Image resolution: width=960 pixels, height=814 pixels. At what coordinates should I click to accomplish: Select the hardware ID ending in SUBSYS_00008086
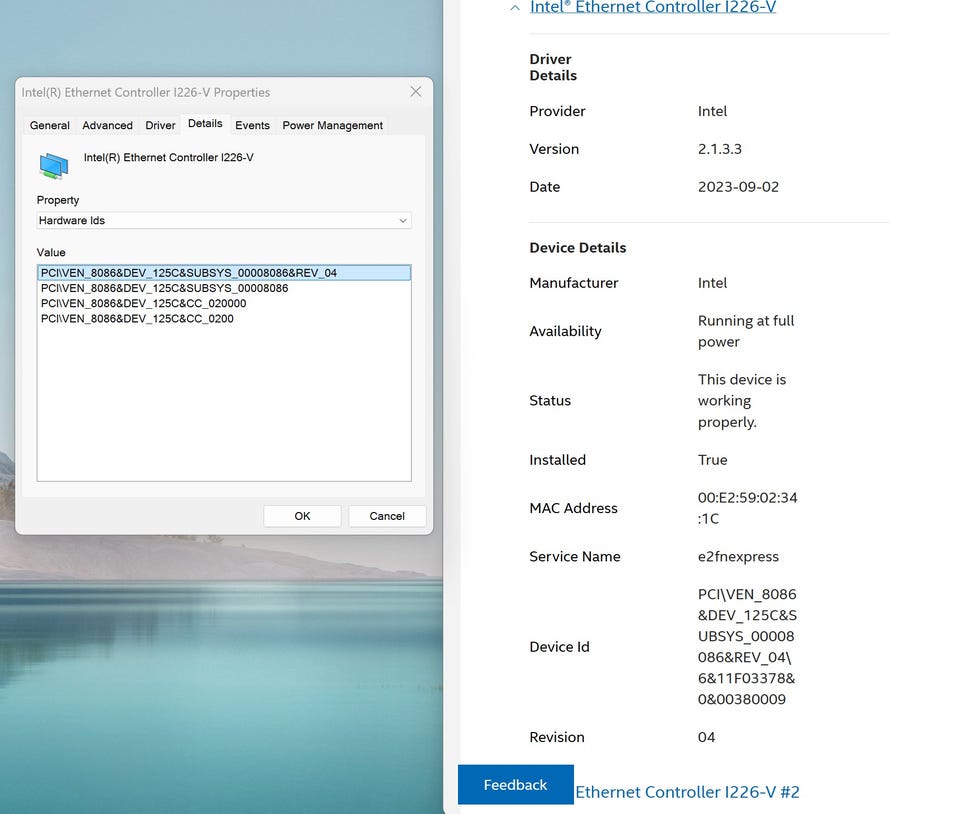(x=164, y=288)
